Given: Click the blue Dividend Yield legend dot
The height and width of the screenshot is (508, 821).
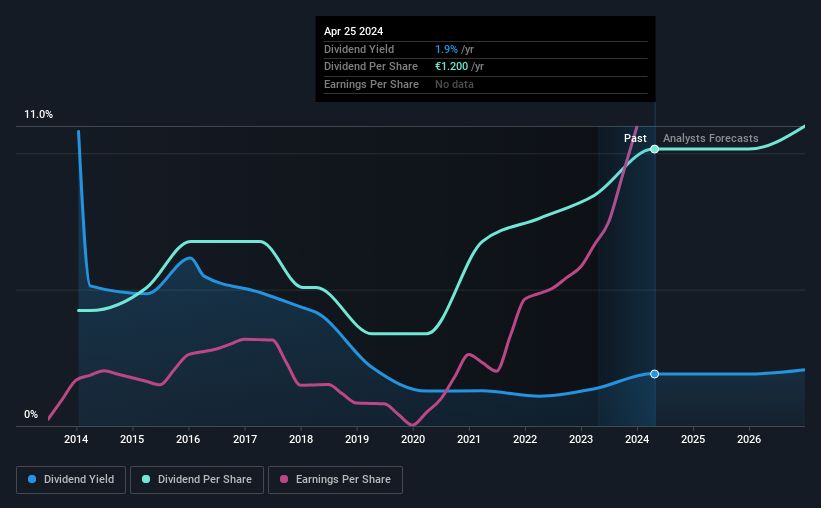Looking at the screenshot, I should click(32, 479).
